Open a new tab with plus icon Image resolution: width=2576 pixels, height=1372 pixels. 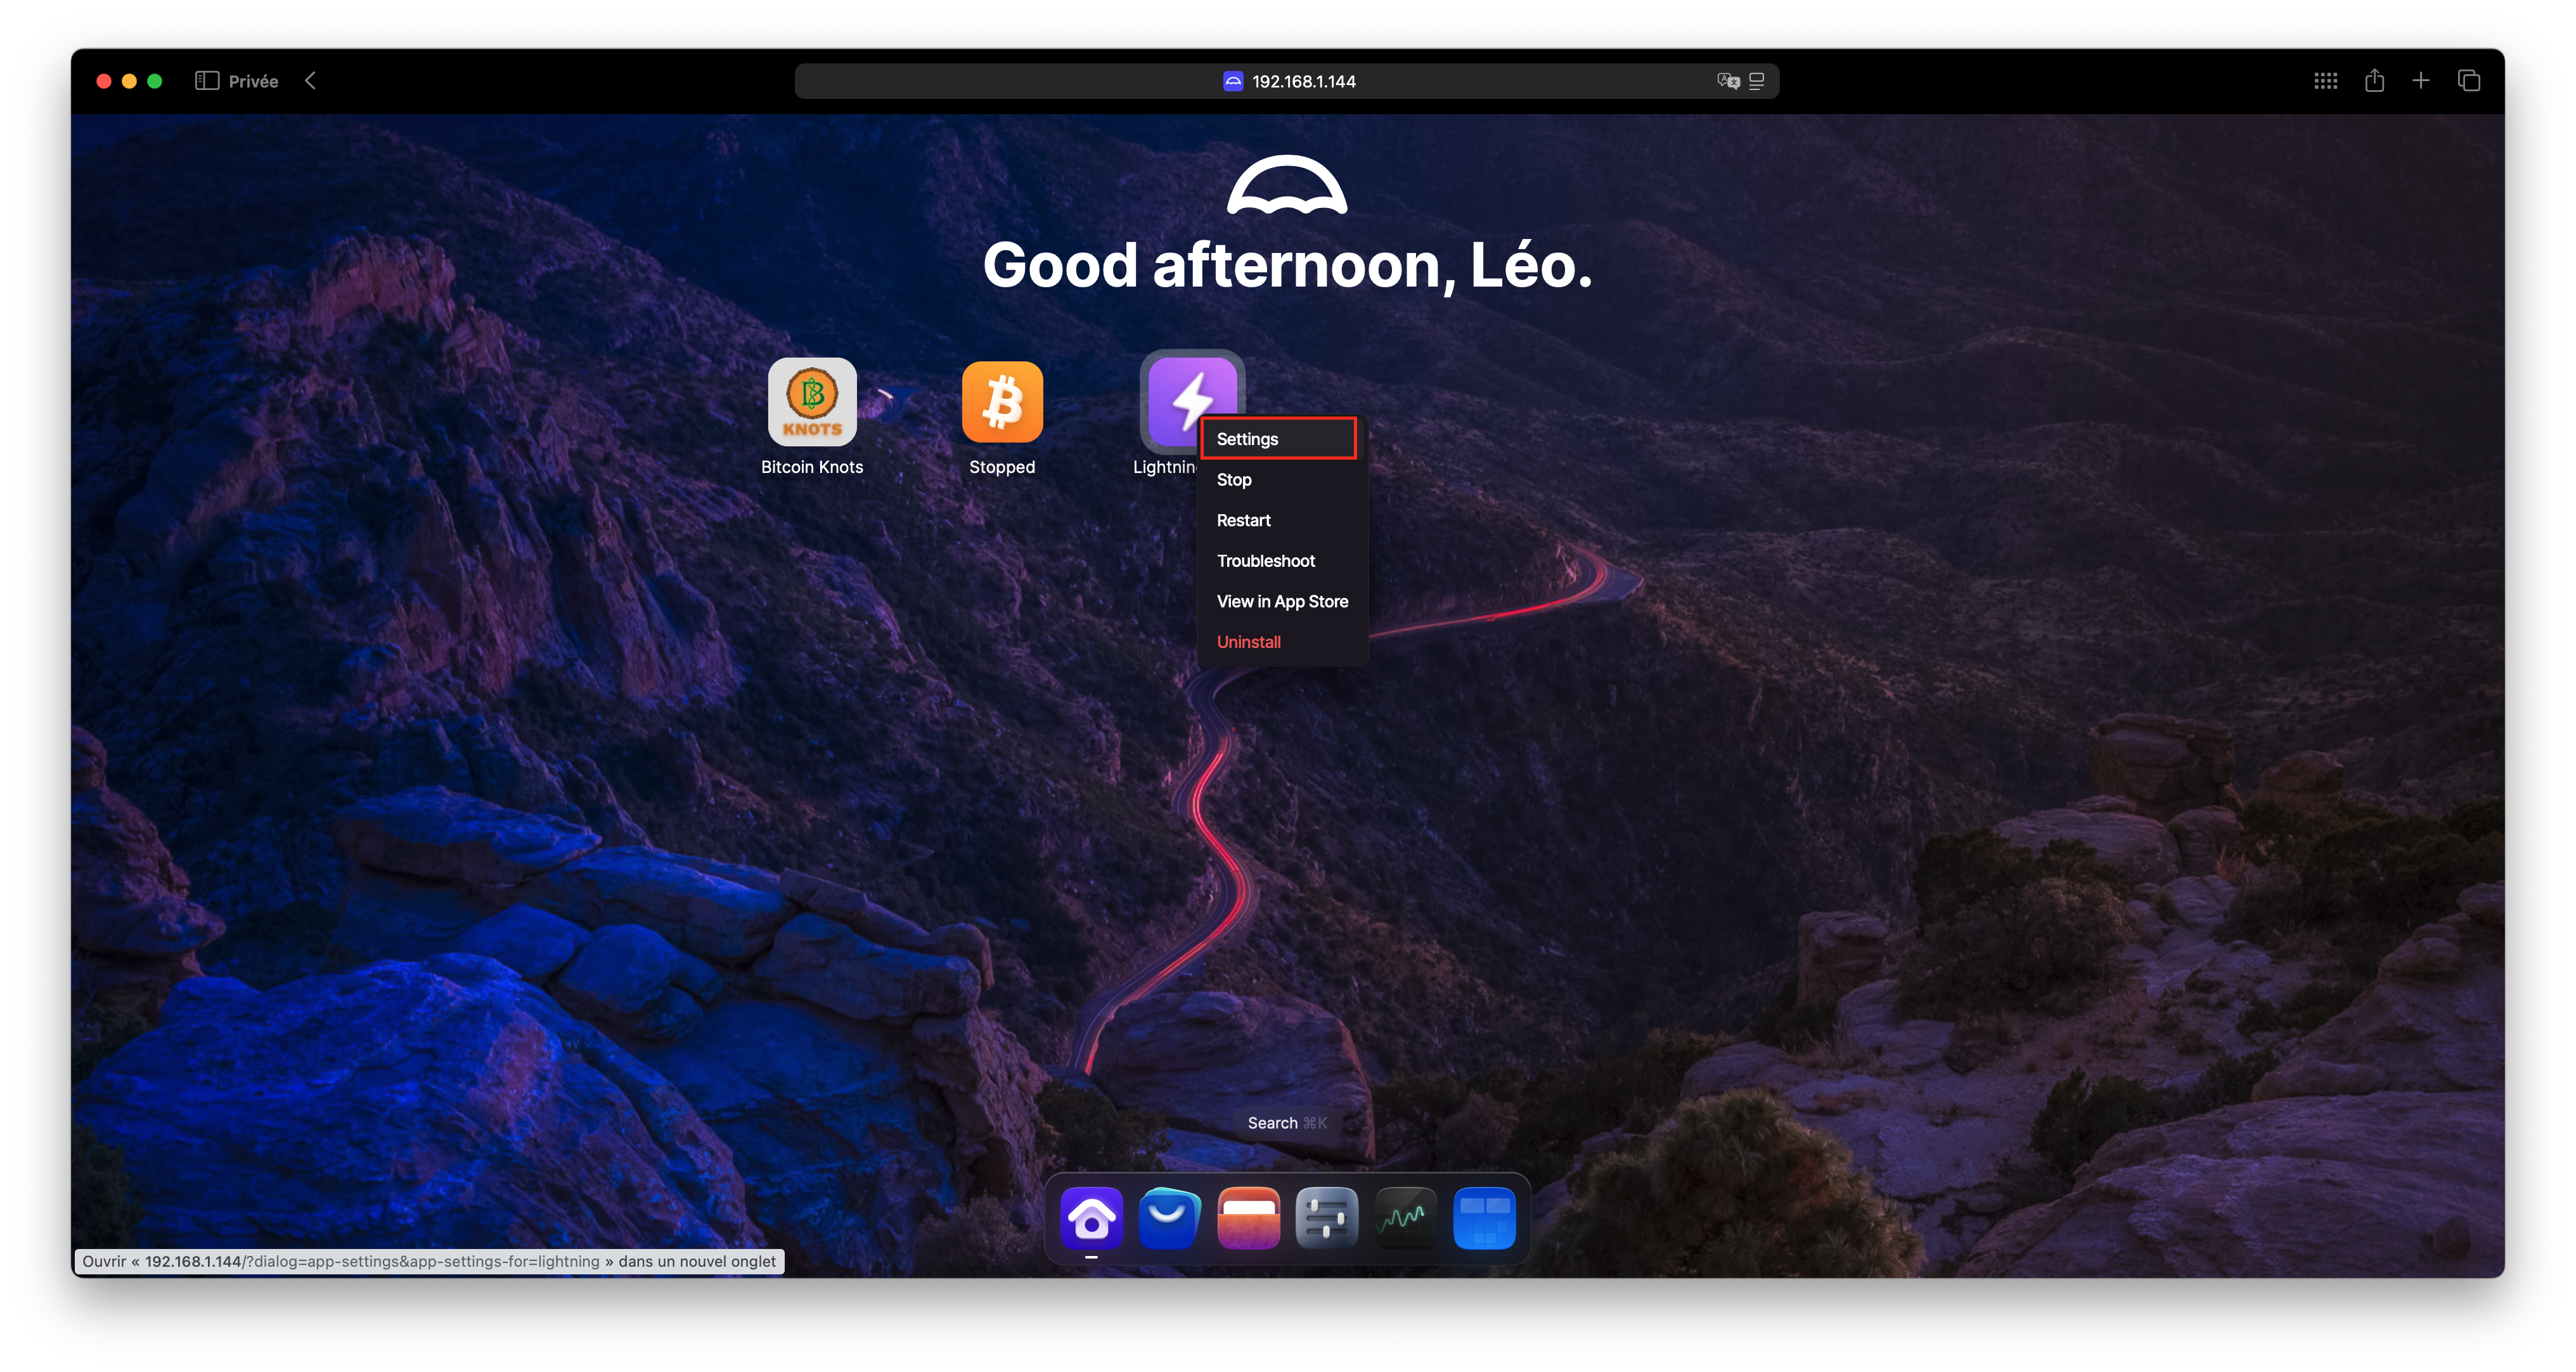[x=2421, y=81]
